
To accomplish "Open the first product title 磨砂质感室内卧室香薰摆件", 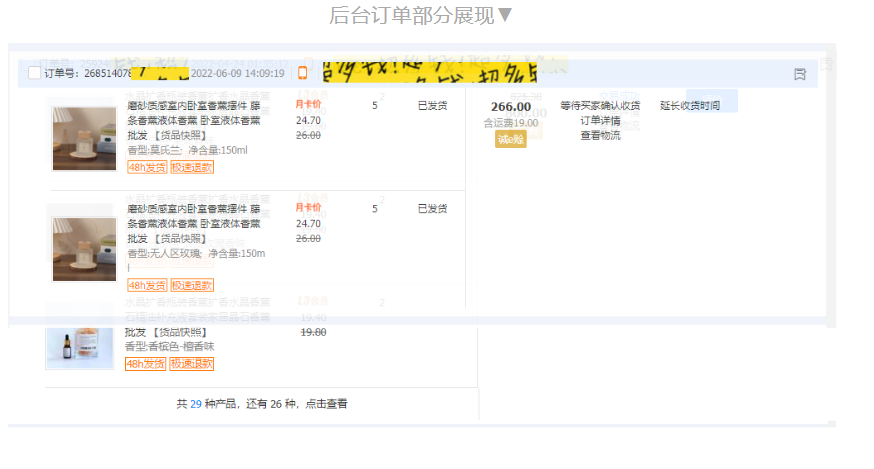I will pyautogui.click(x=193, y=106).
